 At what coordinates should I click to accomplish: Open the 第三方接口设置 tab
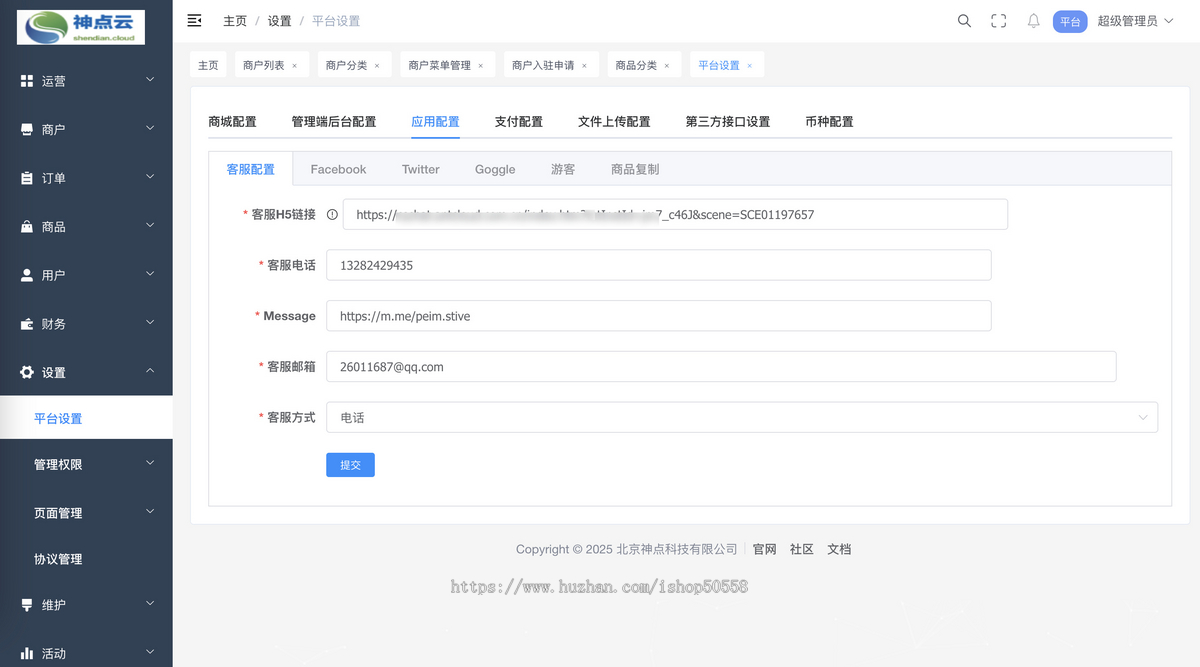coord(728,122)
